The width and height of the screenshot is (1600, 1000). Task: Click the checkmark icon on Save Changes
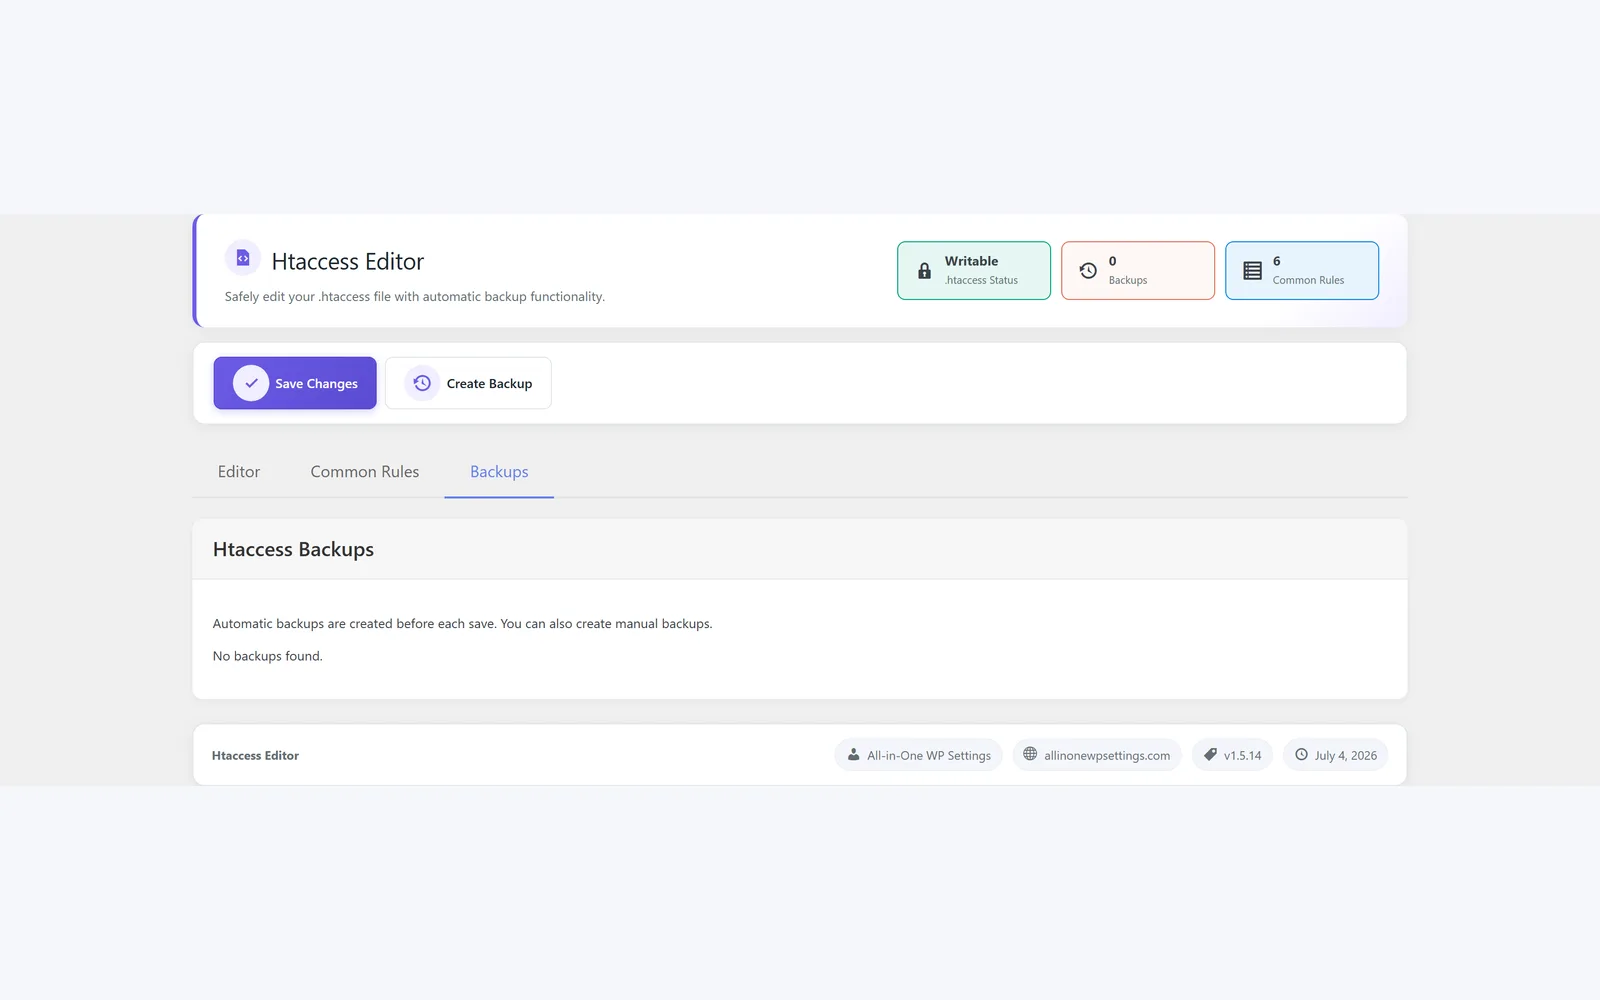[251, 383]
